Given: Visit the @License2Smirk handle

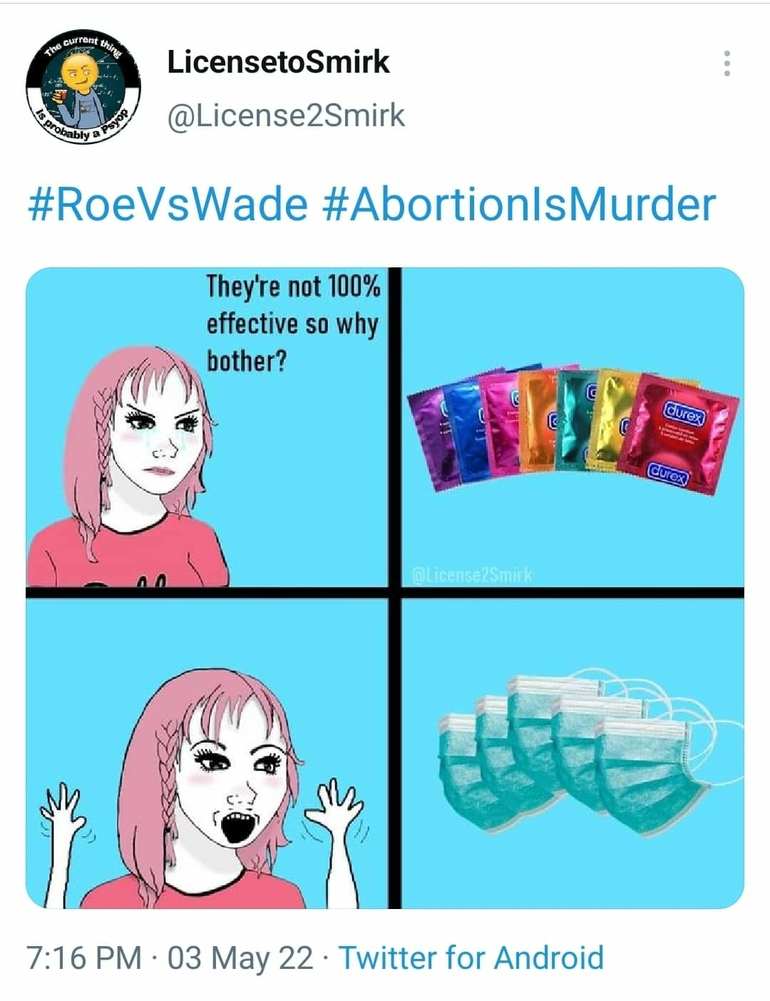Looking at the screenshot, I should click(x=285, y=116).
